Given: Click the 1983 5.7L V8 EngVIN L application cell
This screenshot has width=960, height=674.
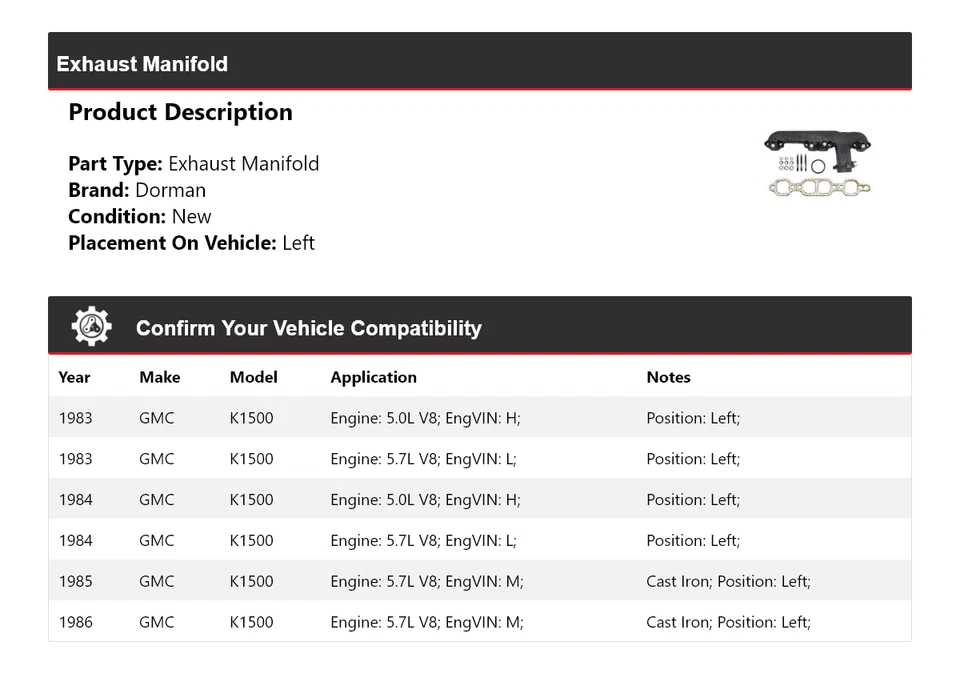Looking at the screenshot, I should [x=423, y=459].
